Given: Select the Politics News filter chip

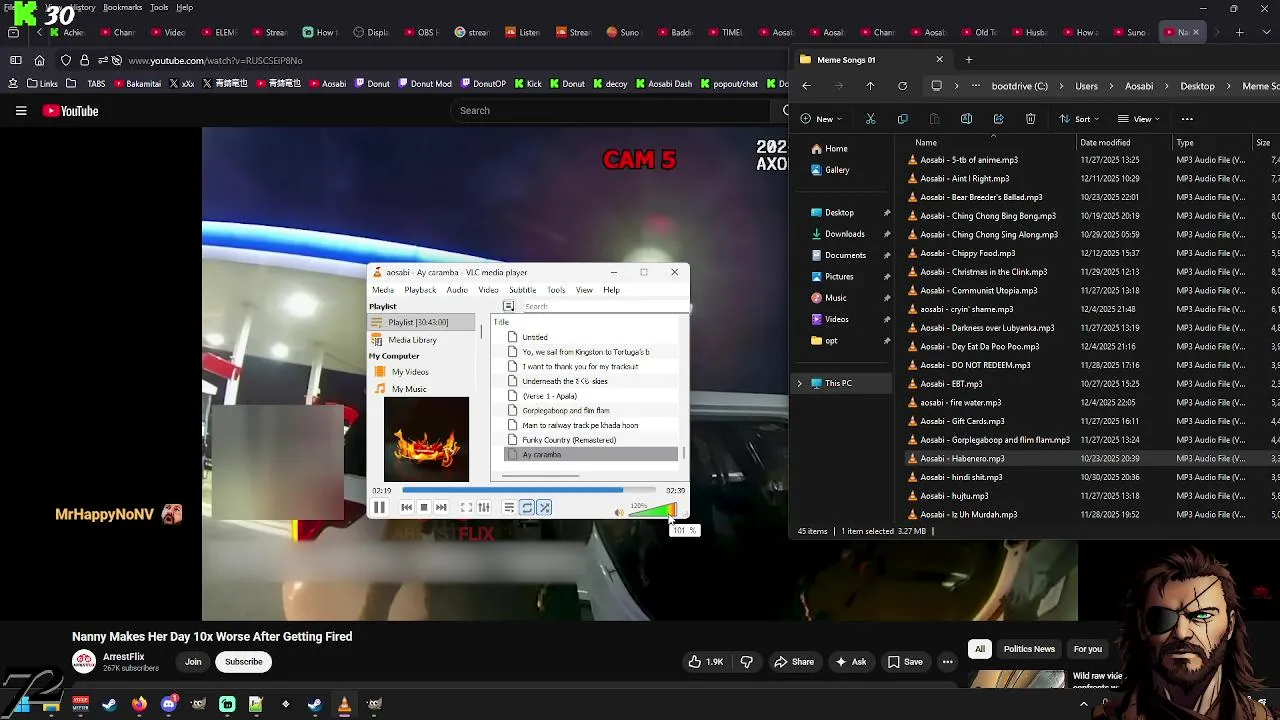Looking at the screenshot, I should coord(1029,649).
